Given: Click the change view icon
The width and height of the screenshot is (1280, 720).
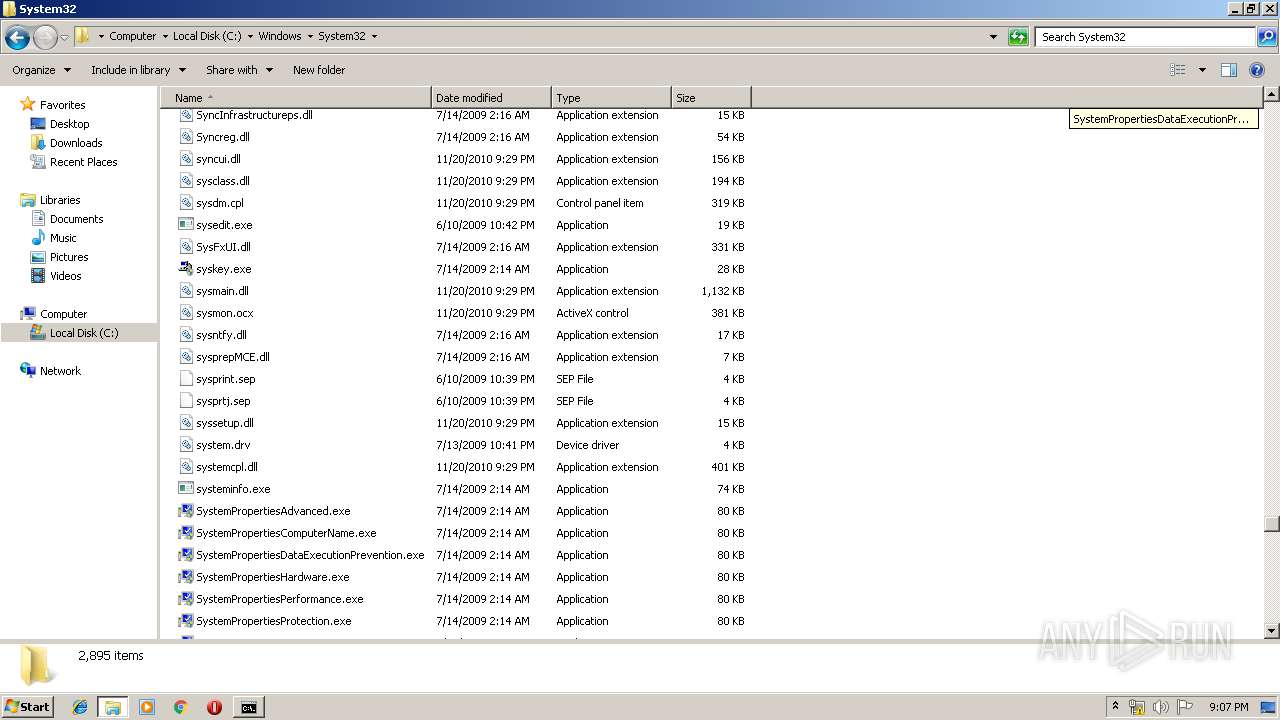Looking at the screenshot, I should click(1178, 70).
